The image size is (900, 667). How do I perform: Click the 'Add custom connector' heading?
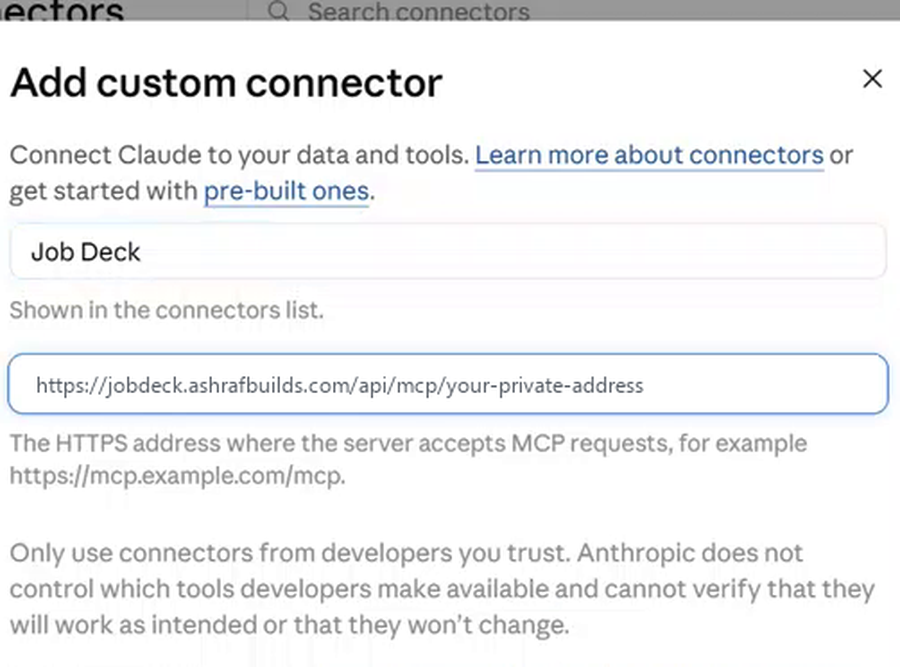coord(227,83)
